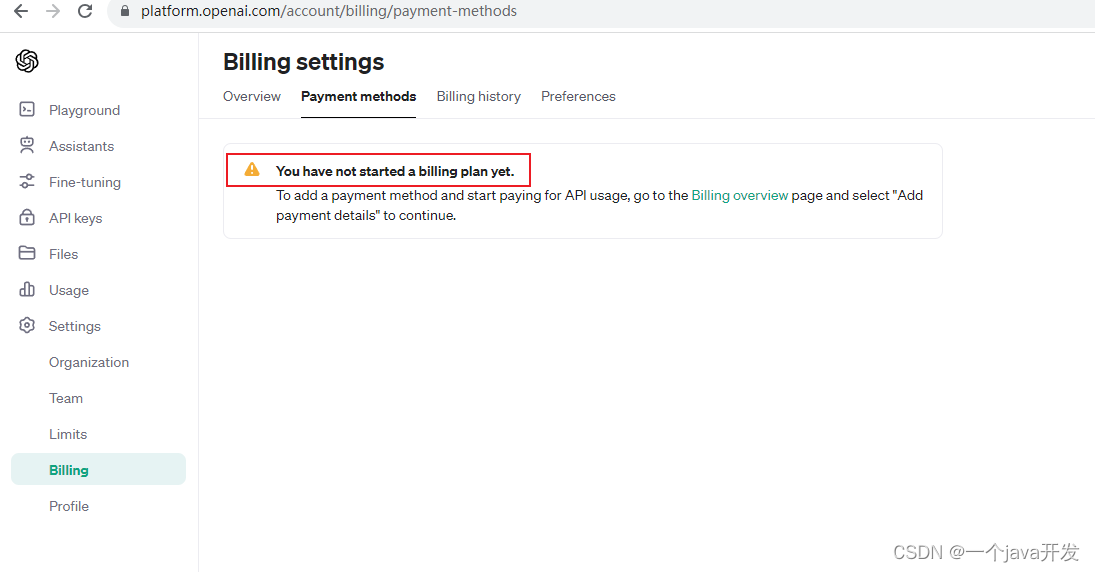Click the Assistants robot icon
The height and width of the screenshot is (572, 1095).
(x=27, y=145)
